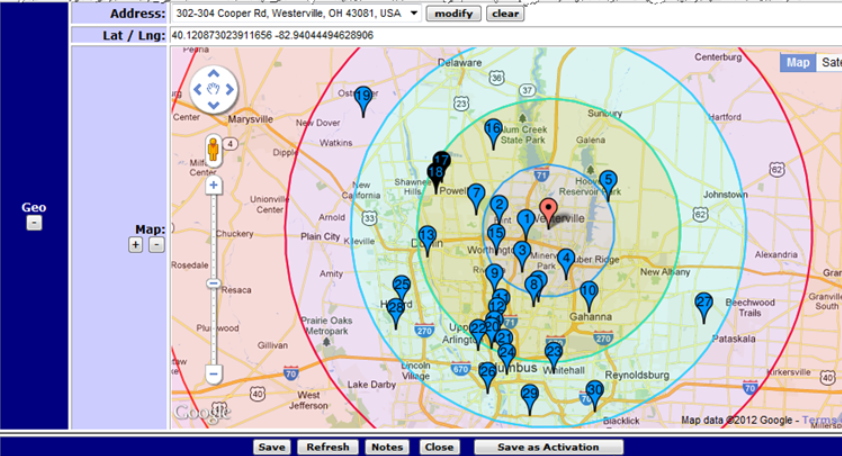842x456 pixels.
Task: Zoom in using the map plus button
Action: pyautogui.click(x=213, y=185)
